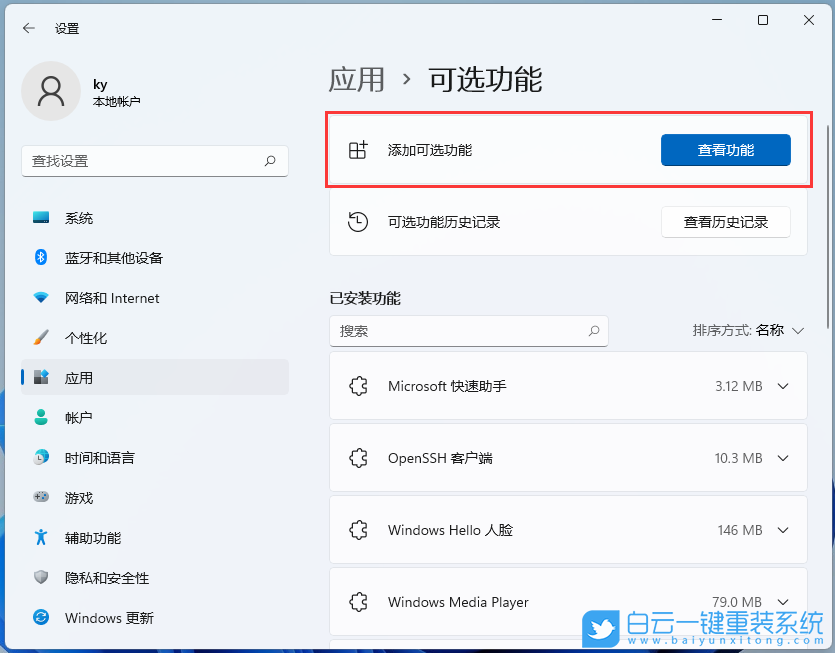Click the ky user avatar
The width and height of the screenshot is (835, 653).
pos(51,91)
